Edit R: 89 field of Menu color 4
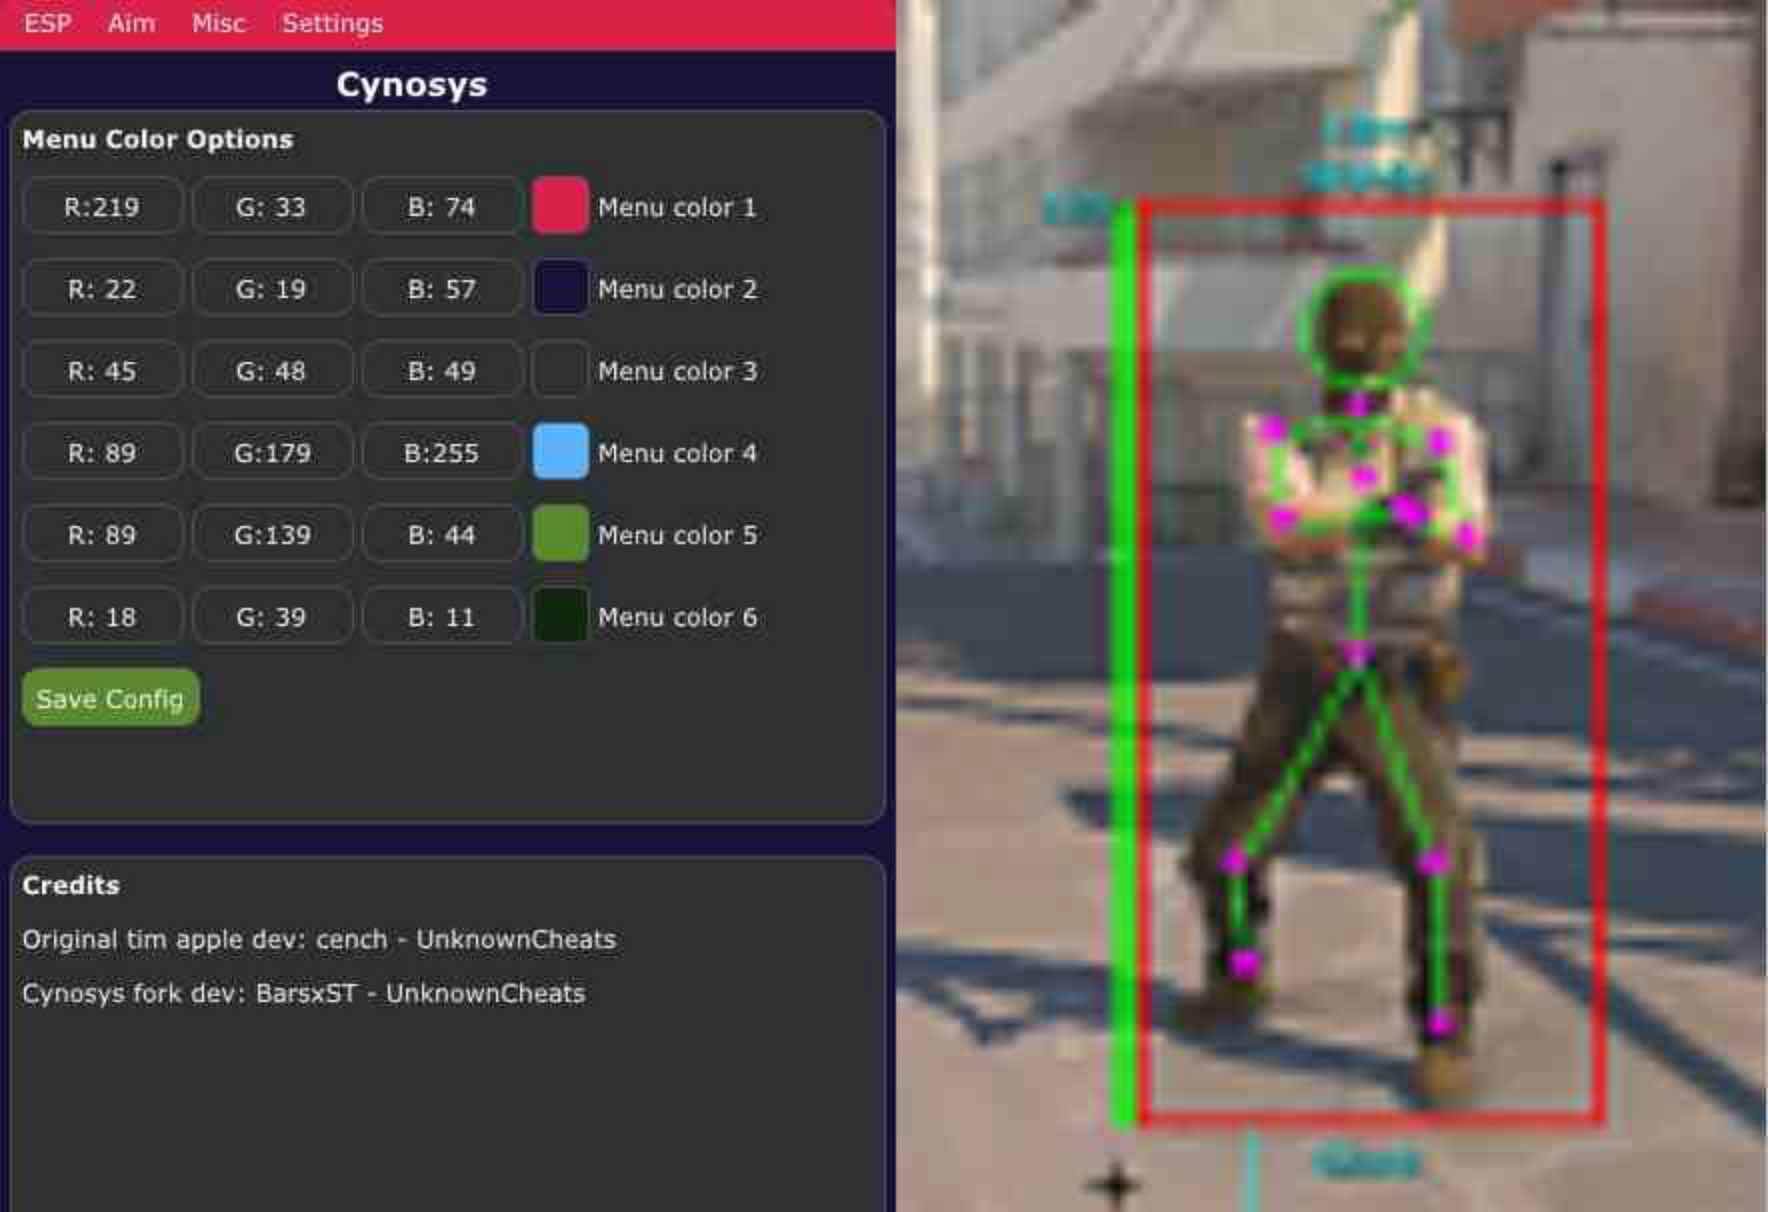1768x1212 pixels. click(102, 453)
